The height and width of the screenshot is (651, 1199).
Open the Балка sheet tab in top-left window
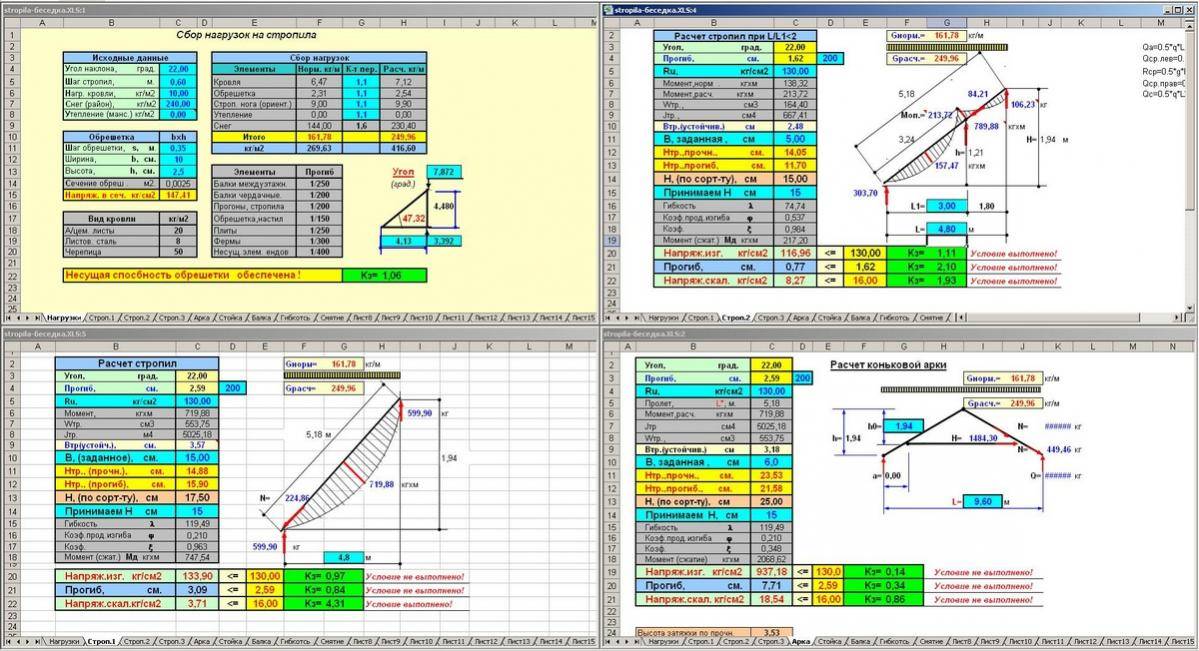260,318
